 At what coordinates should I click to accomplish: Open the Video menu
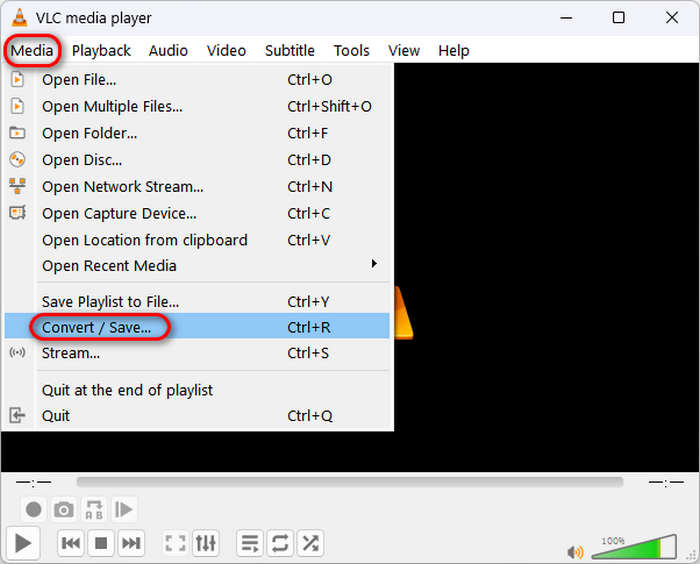[x=226, y=50]
